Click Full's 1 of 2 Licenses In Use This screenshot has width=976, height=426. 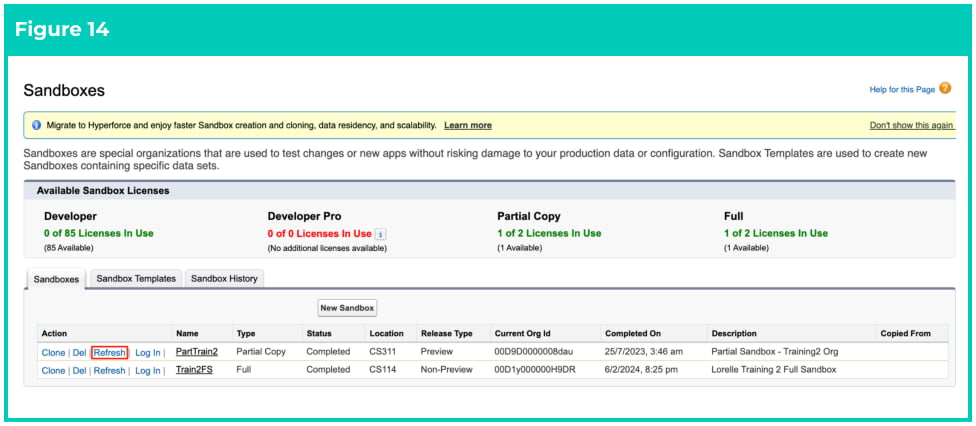pyautogui.click(x=776, y=234)
